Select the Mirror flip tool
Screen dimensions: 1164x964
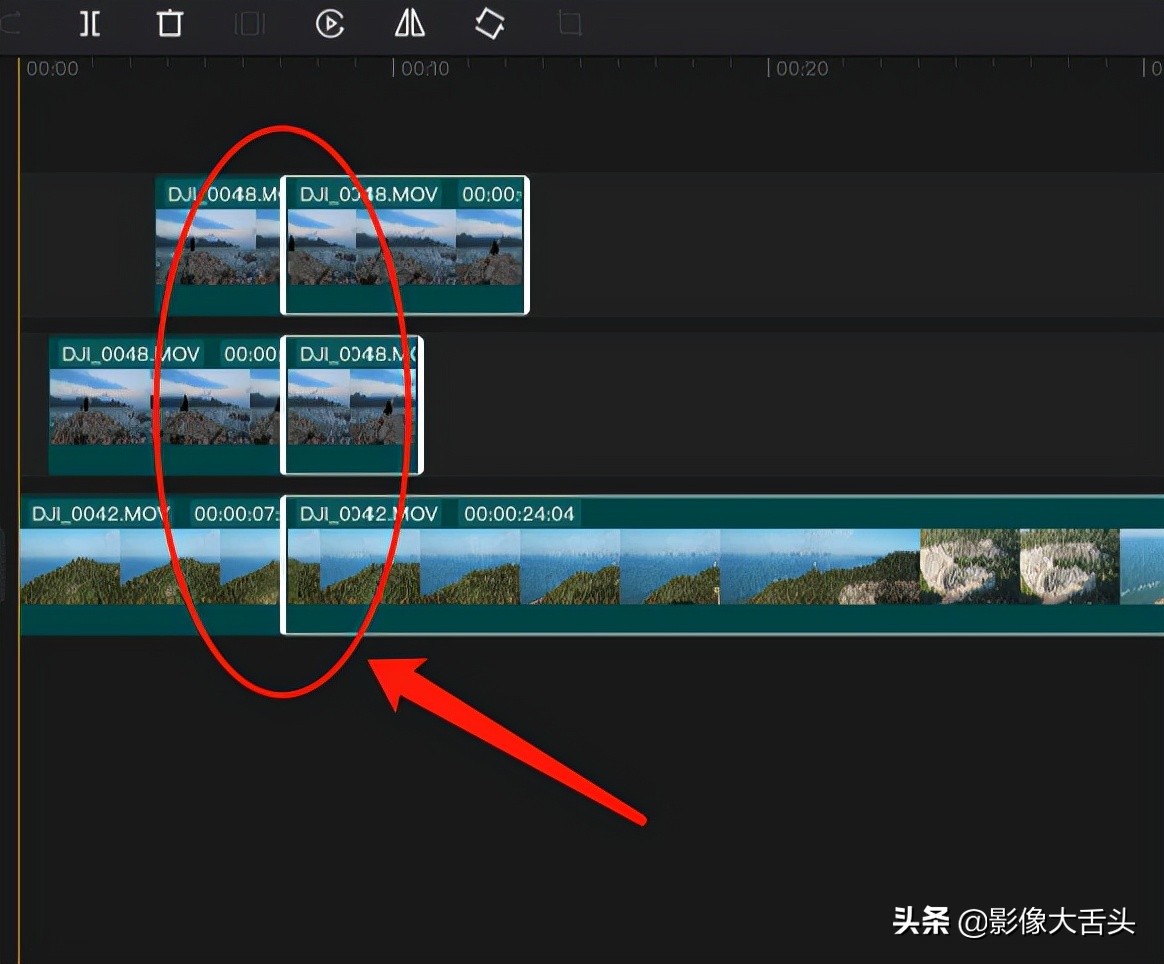pyautogui.click(x=410, y=23)
